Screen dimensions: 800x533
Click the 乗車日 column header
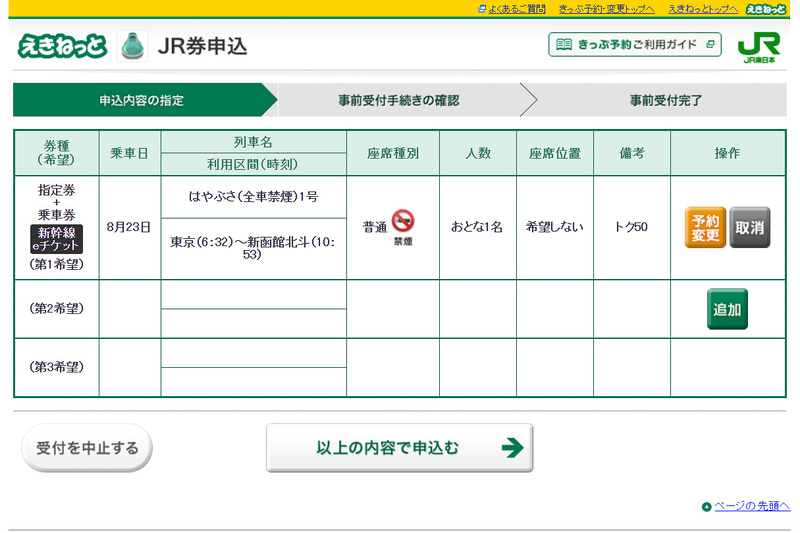pos(129,153)
